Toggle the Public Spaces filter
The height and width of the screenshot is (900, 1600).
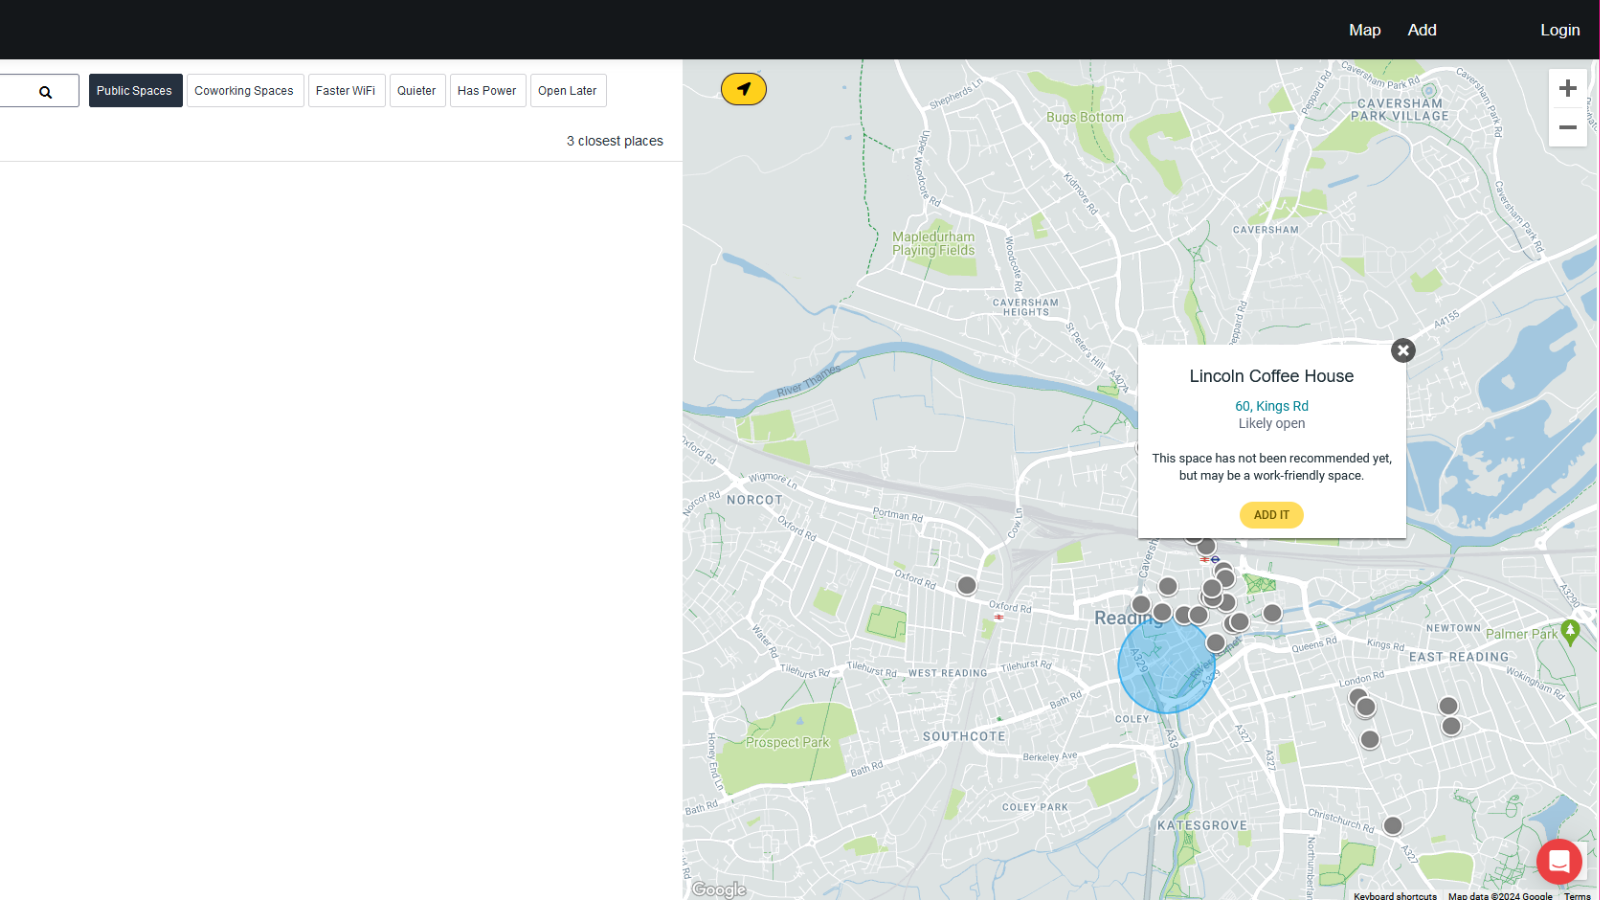(x=135, y=91)
